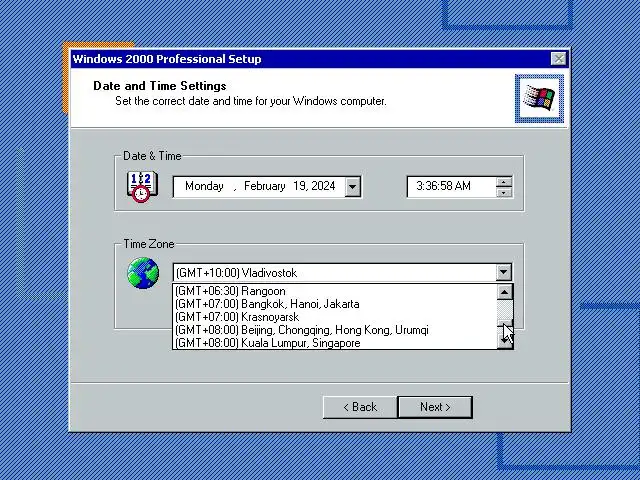Screen dimensions: 640x480
Task: Pick (GMT+08:00) Beijing, Chongqing, Hong Kong, Urumqi
Action: point(335,330)
